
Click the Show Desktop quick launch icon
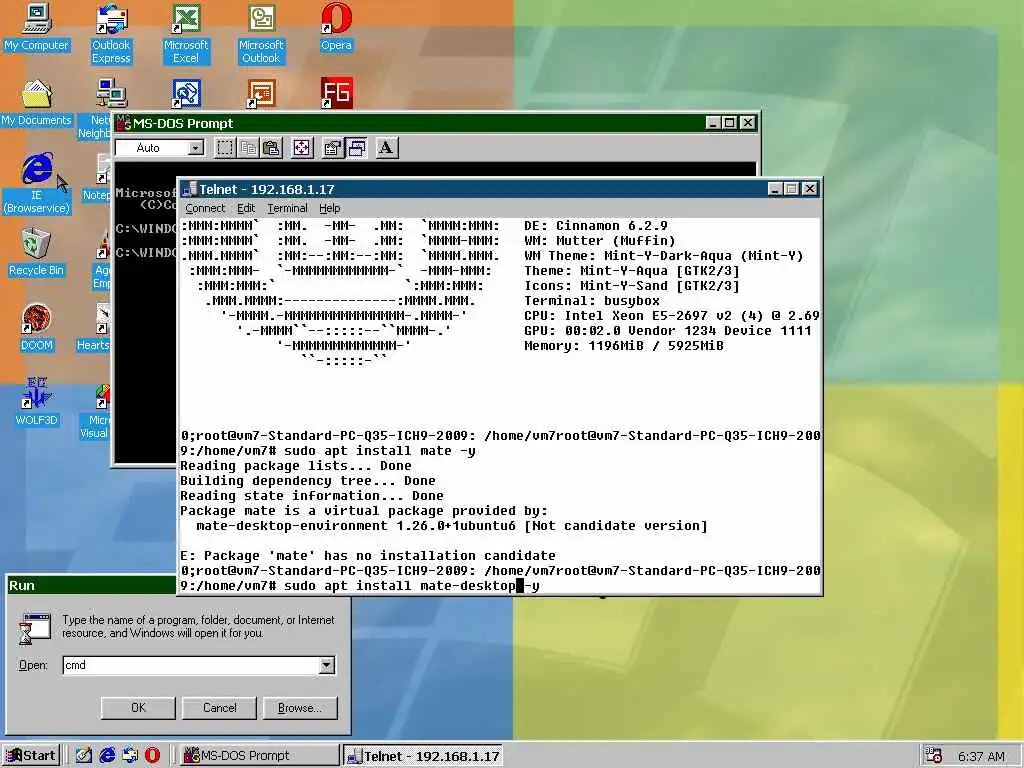click(84, 756)
